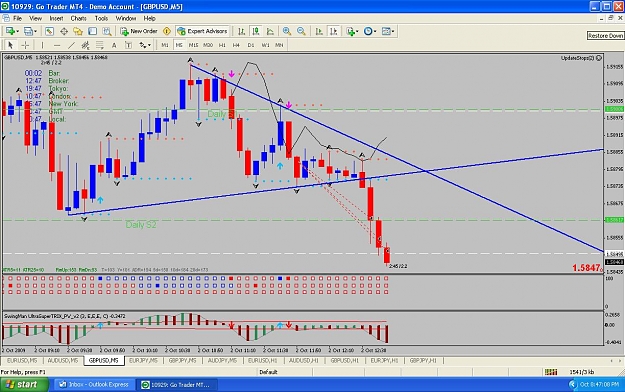Switch to the AUDUSD,H1 chart tab
The height and width of the screenshot is (392, 625).
click(304, 360)
